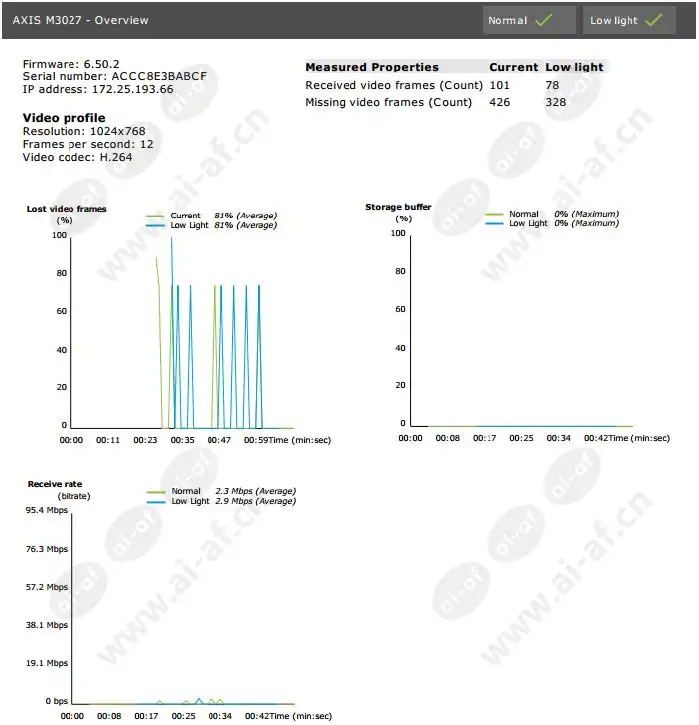
Task: Click Missing video frames (Count) row label
Action: pos(388,102)
